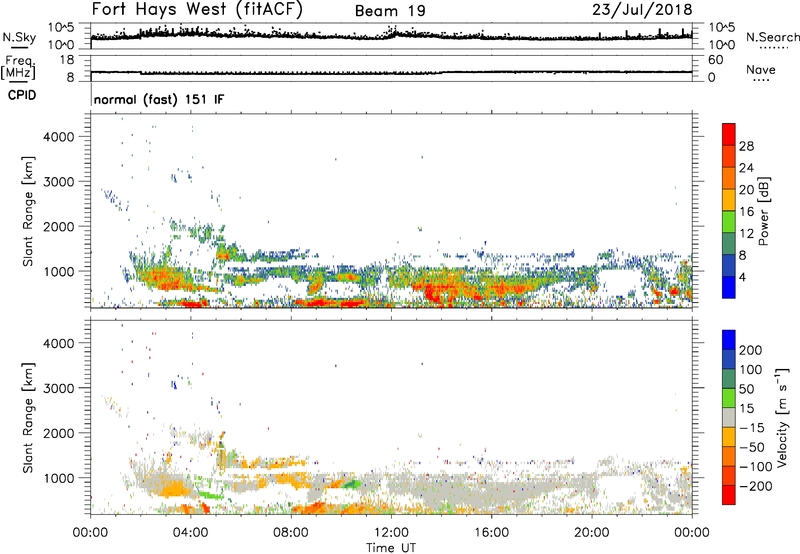
Task: Pick the gray Velocity segment between 15 and -15
Action: tap(729, 417)
